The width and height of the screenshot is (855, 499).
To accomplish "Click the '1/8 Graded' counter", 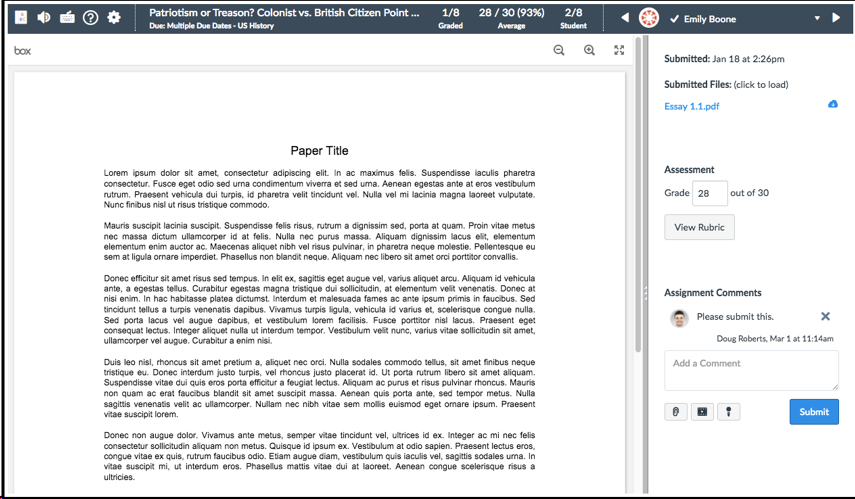I will tap(450, 18).
